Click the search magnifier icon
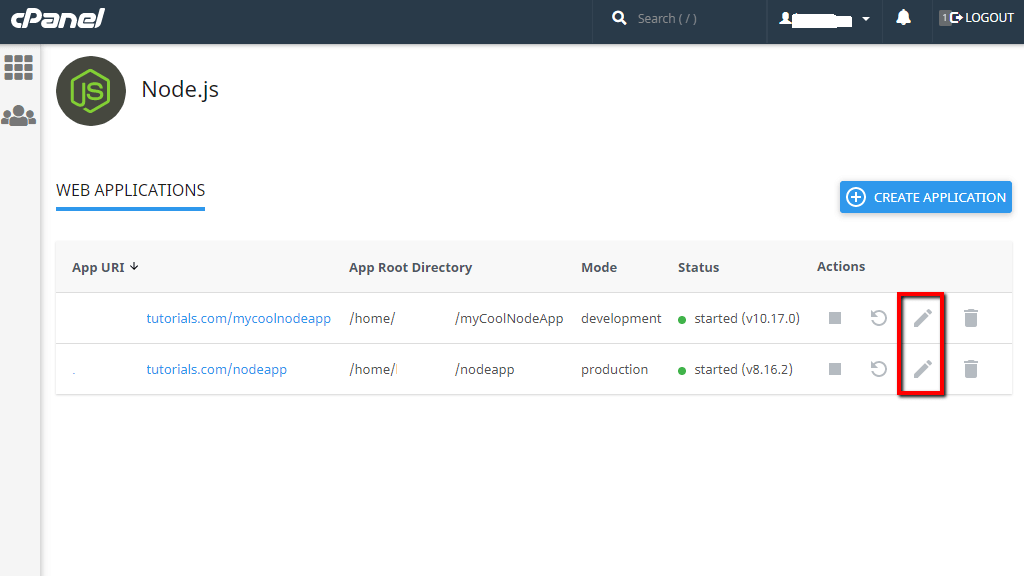Viewport: 1024px width, 576px height. [x=619, y=18]
